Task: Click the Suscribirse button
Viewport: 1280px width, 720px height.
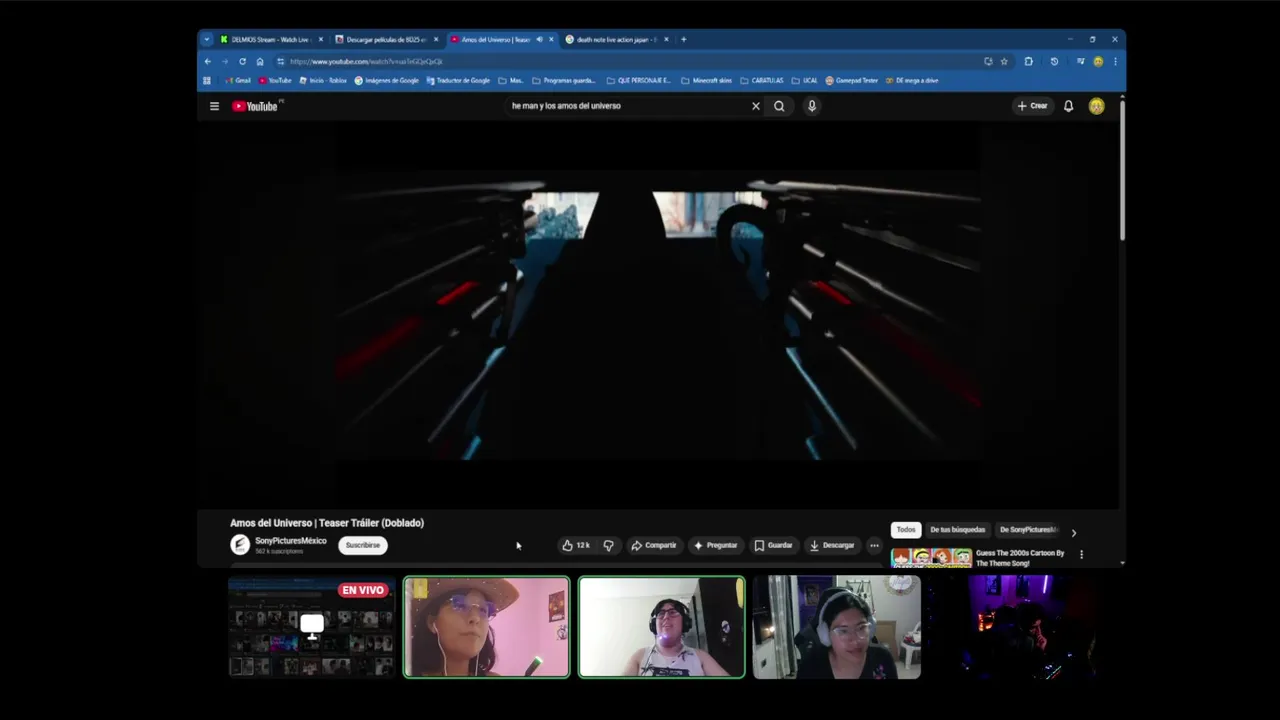Action: coord(363,545)
